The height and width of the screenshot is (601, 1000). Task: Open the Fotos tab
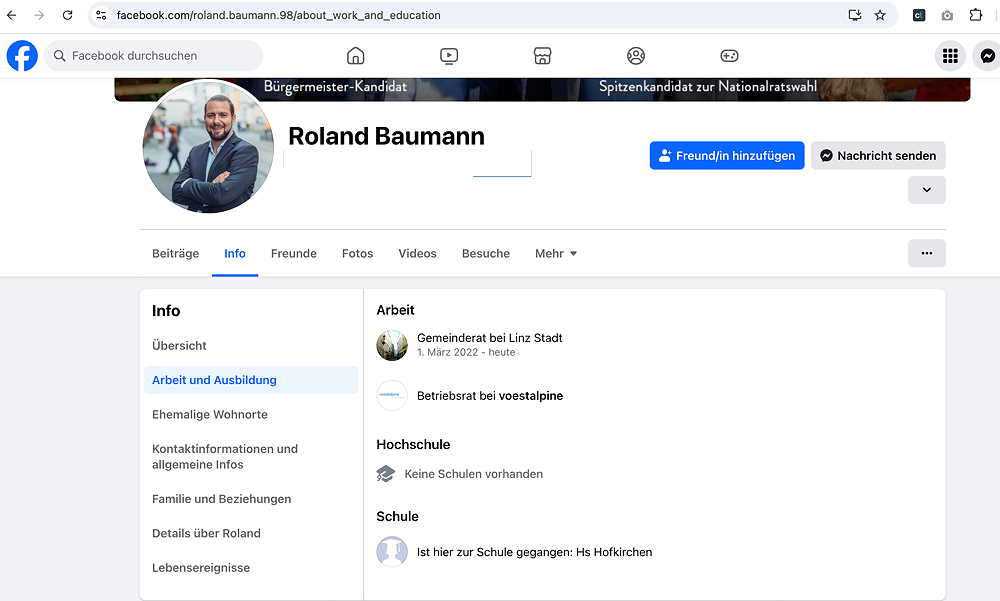tap(357, 253)
